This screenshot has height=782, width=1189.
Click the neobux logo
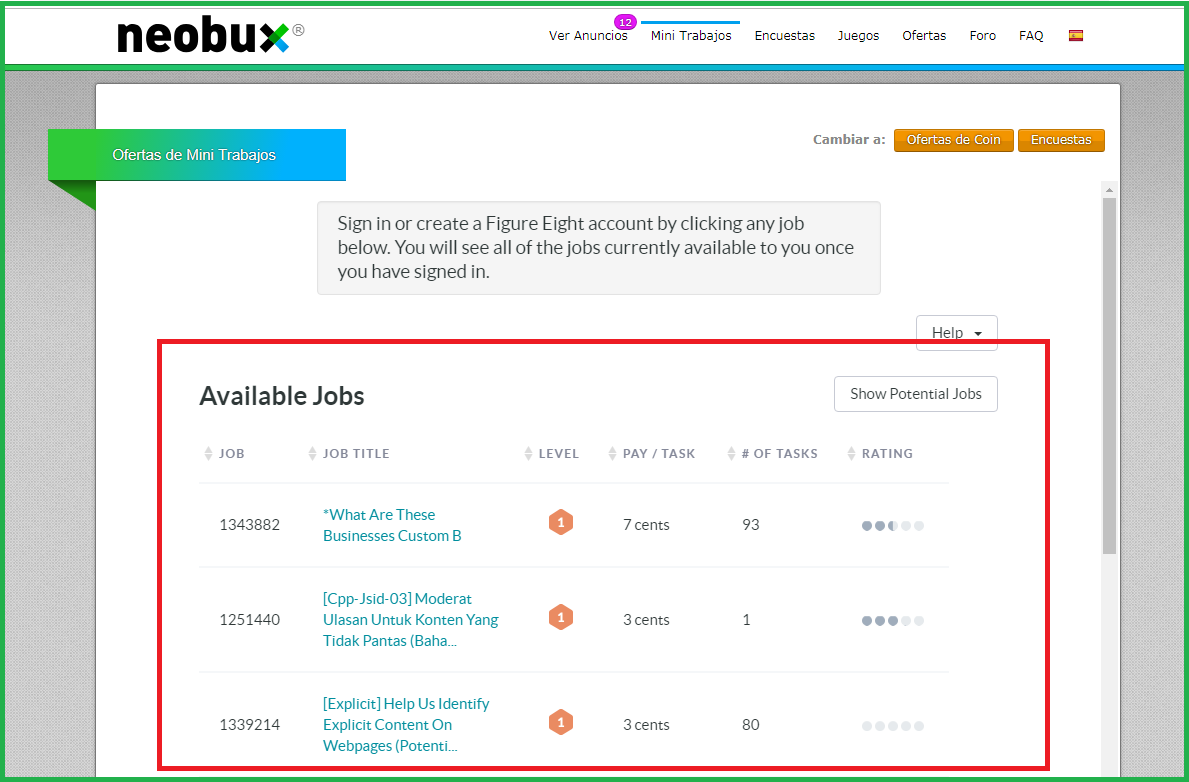210,36
